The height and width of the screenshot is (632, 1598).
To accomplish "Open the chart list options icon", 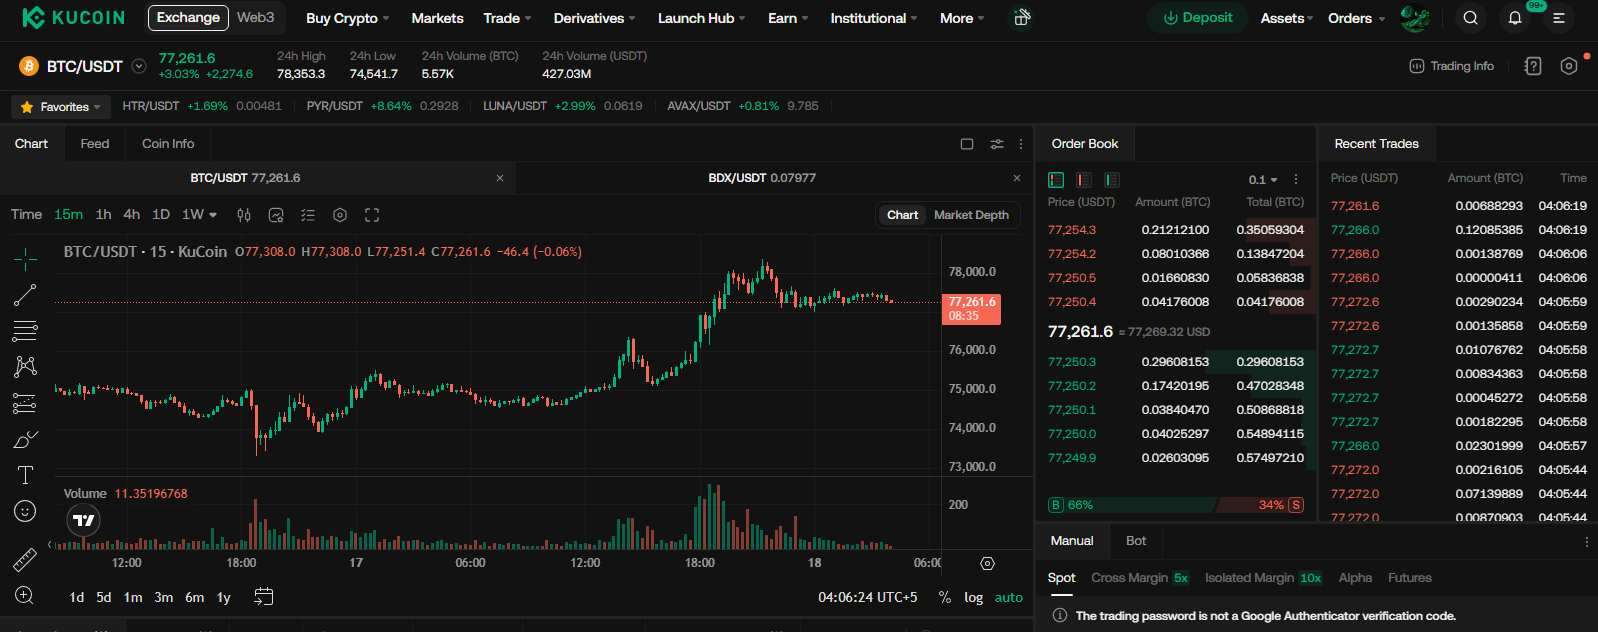I will tap(308, 215).
